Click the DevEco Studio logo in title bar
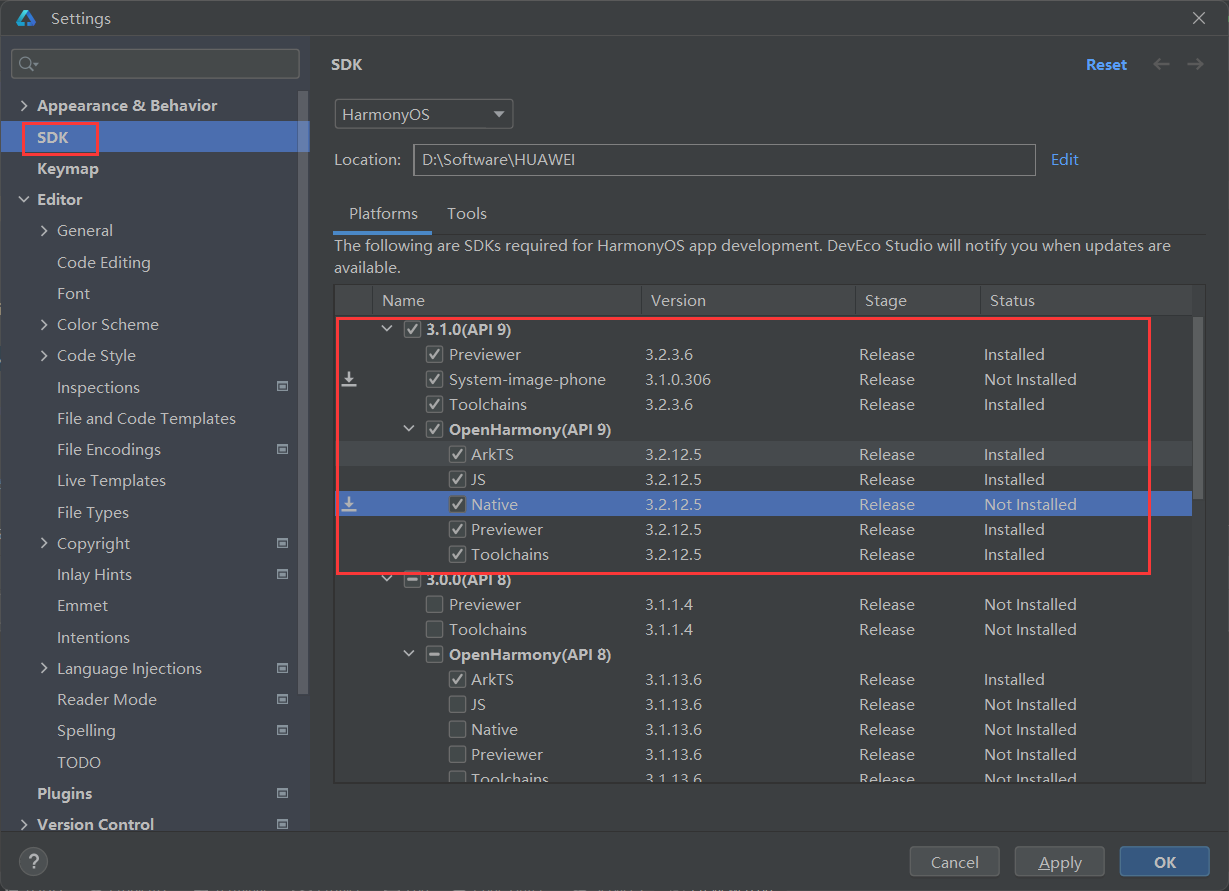This screenshot has width=1229, height=891. click(26, 18)
